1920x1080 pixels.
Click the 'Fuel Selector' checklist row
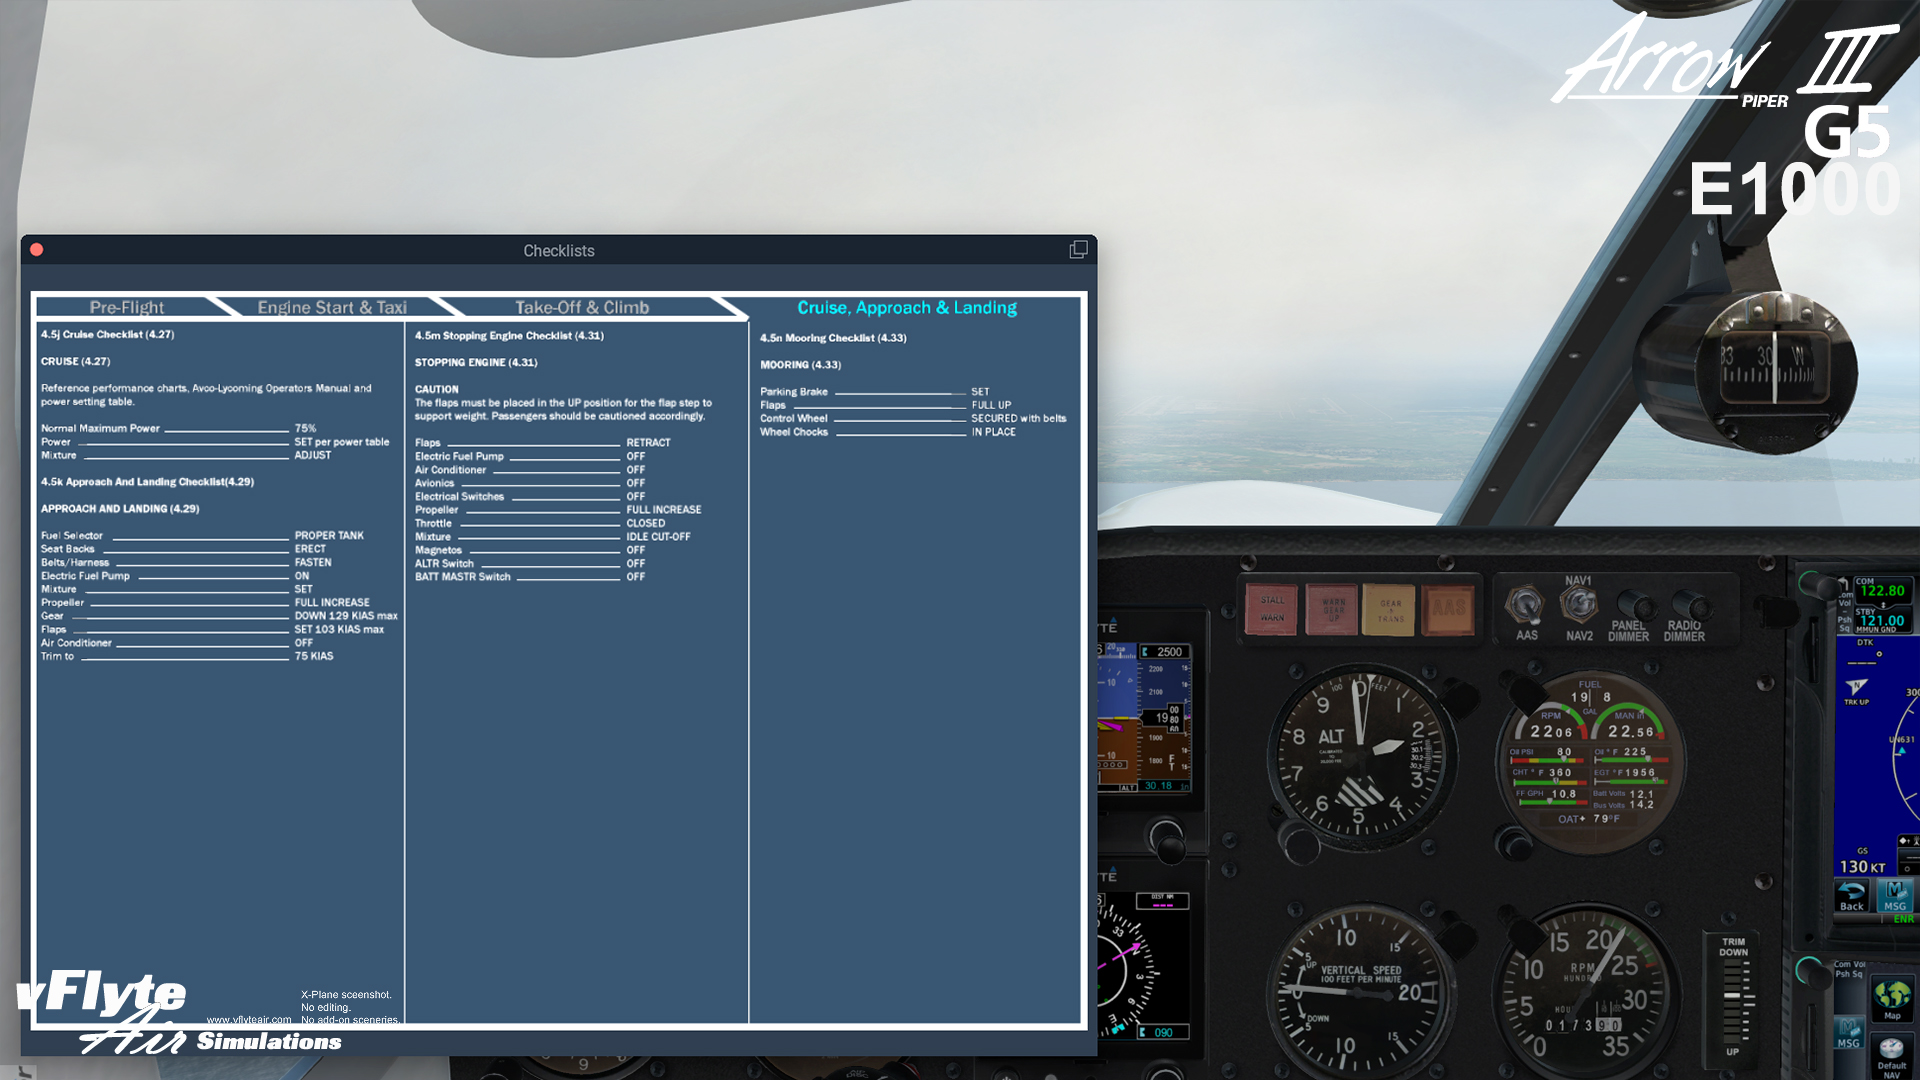[x=202, y=535]
